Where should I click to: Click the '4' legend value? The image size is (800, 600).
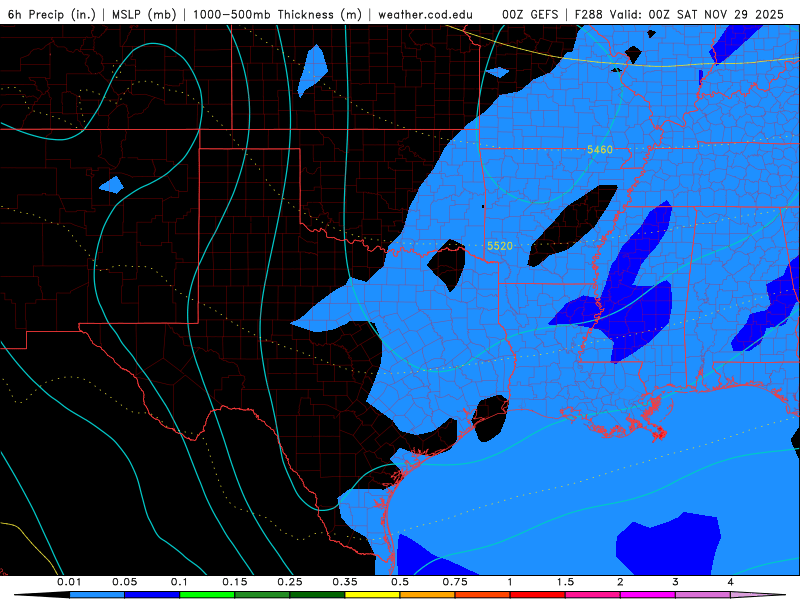(731, 582)
